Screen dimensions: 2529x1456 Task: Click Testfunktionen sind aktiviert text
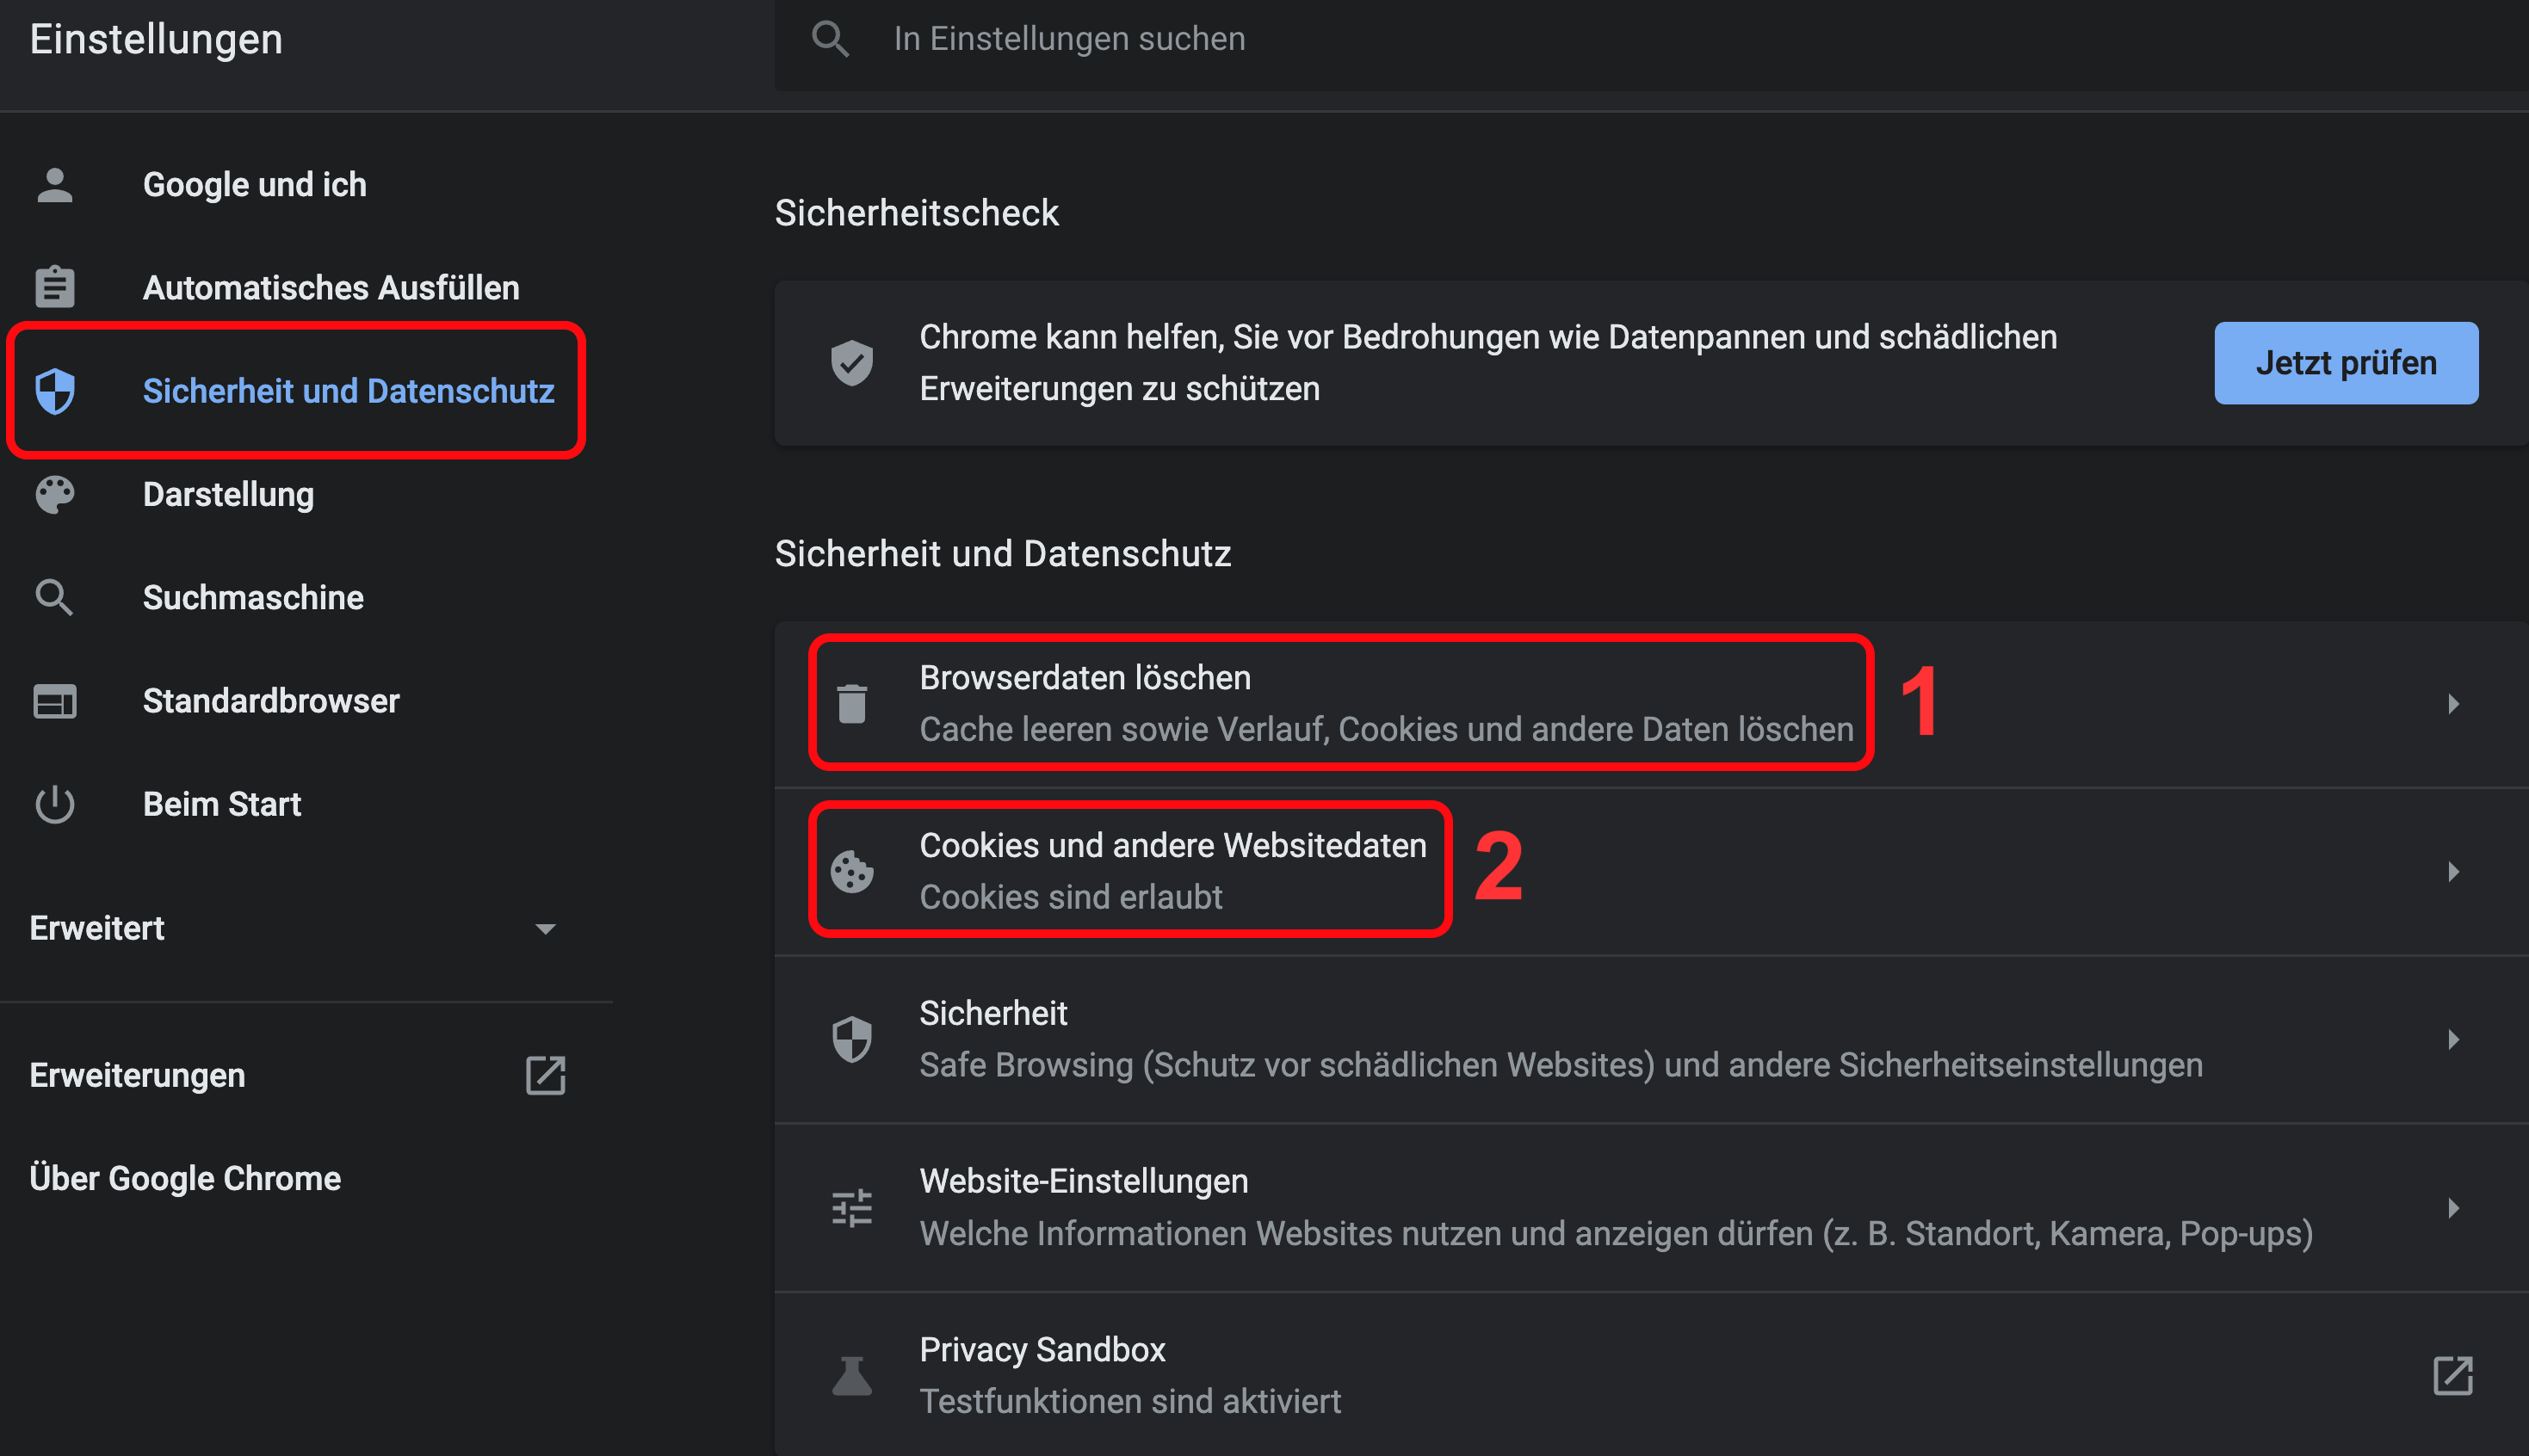(1130, 1402)
